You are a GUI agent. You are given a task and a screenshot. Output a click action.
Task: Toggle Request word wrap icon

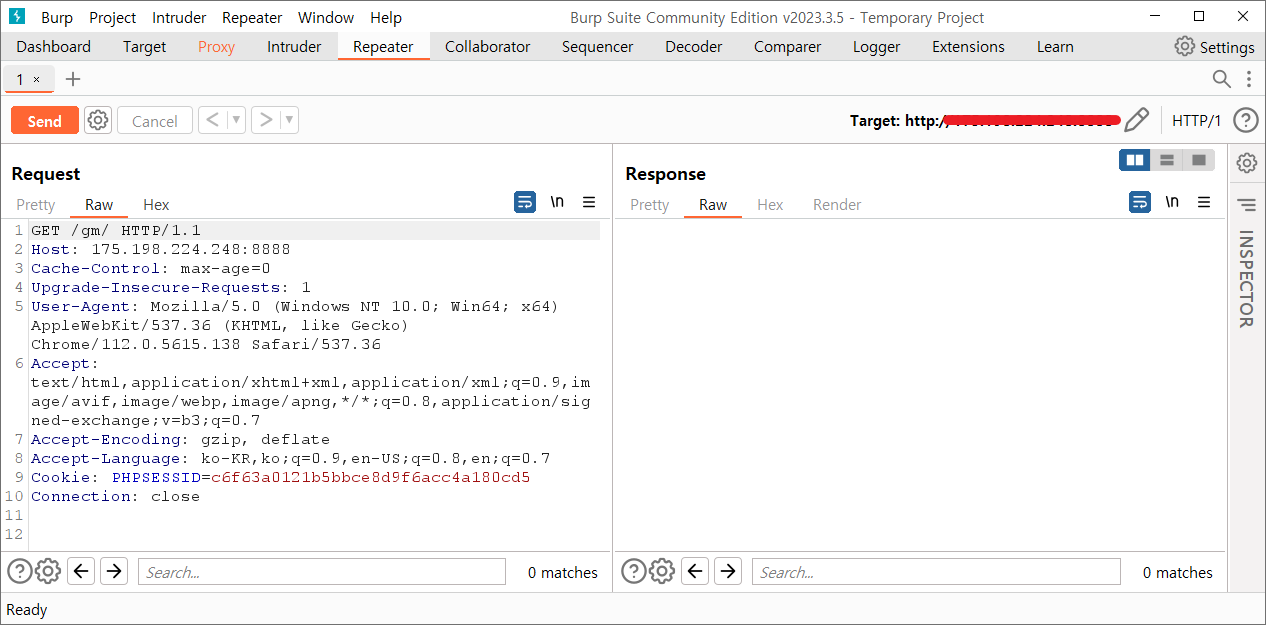[x=525, y=202]
